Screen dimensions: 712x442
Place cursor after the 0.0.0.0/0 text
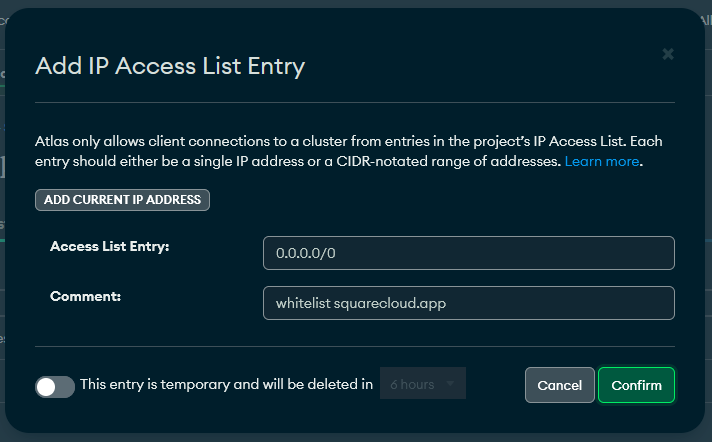click(x=337, y=253)
